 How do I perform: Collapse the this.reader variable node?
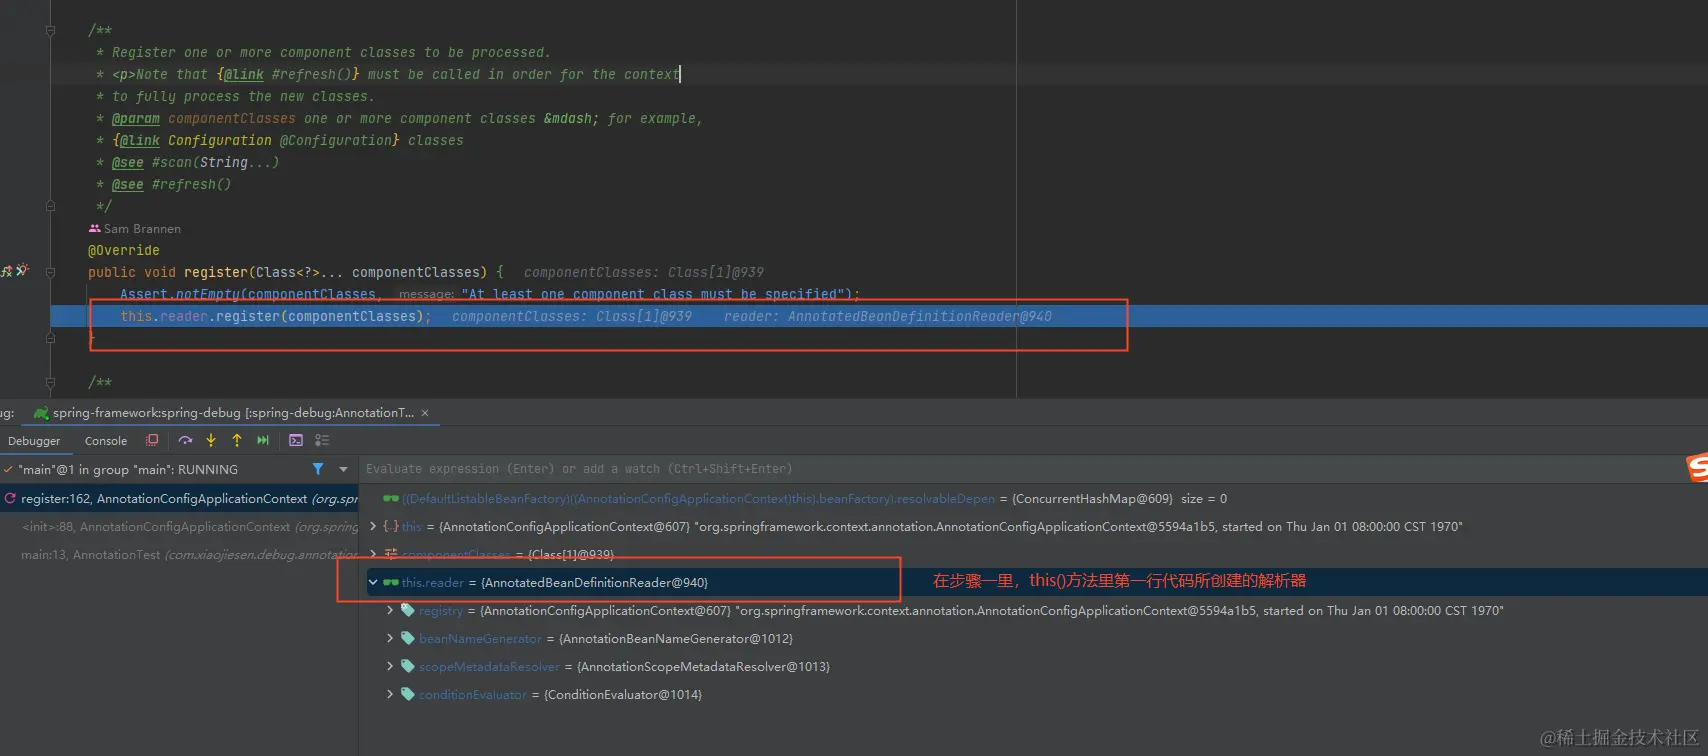point(373,582)
